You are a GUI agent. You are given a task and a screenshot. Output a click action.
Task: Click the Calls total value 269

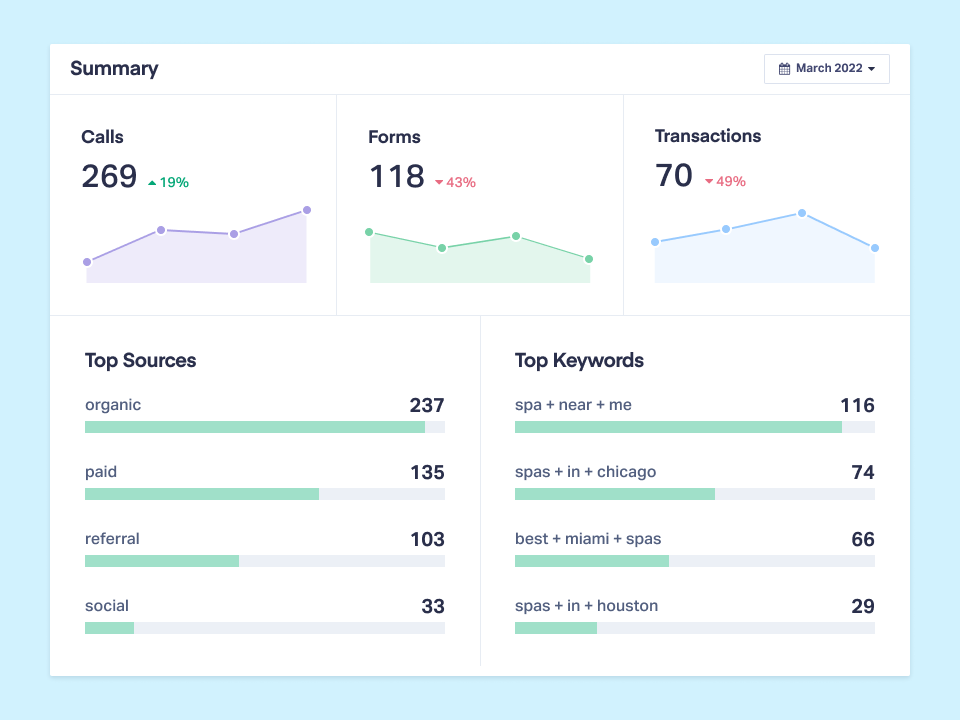pos(108,176)
